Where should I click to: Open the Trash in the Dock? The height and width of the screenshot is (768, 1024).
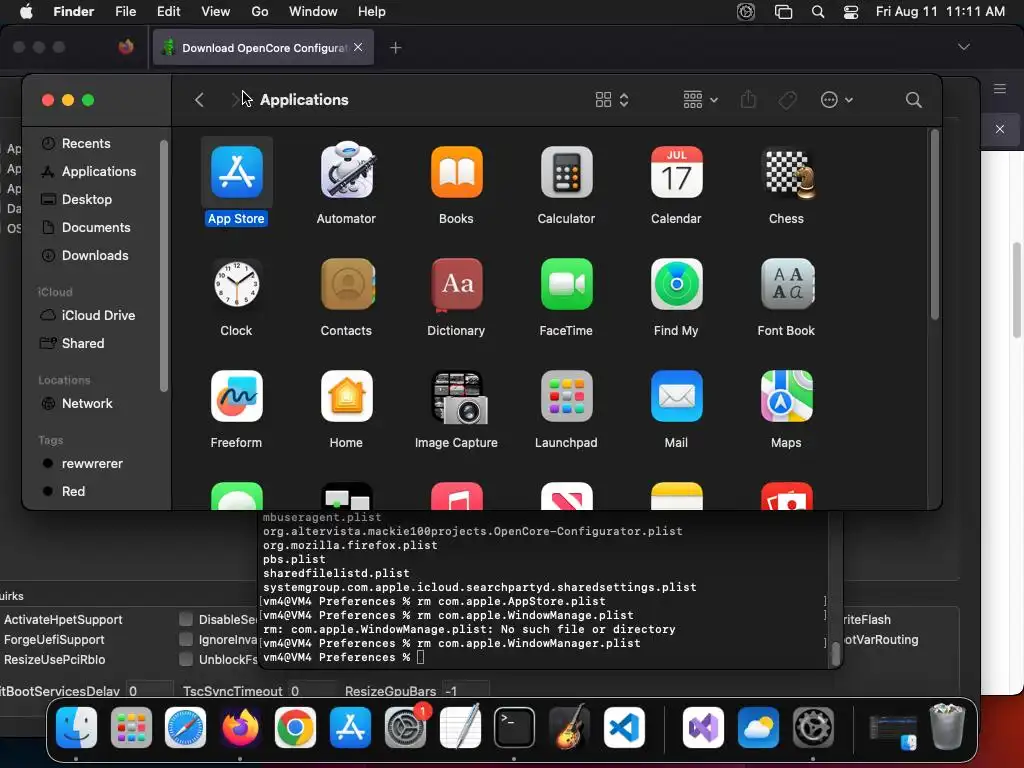click(947, 726)
